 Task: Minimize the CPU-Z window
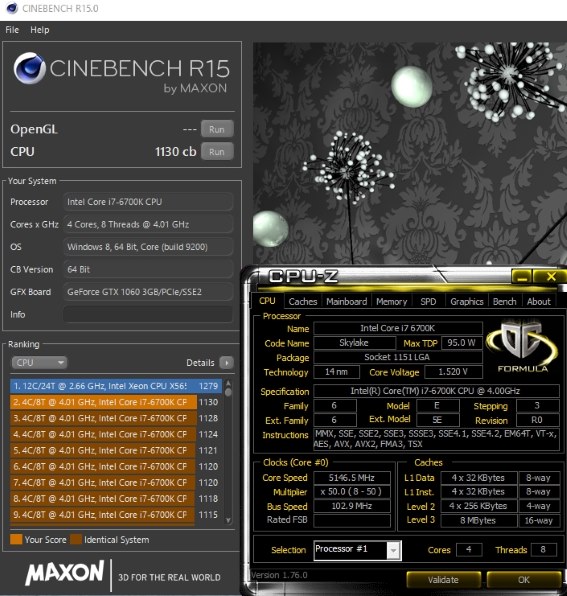522,277
